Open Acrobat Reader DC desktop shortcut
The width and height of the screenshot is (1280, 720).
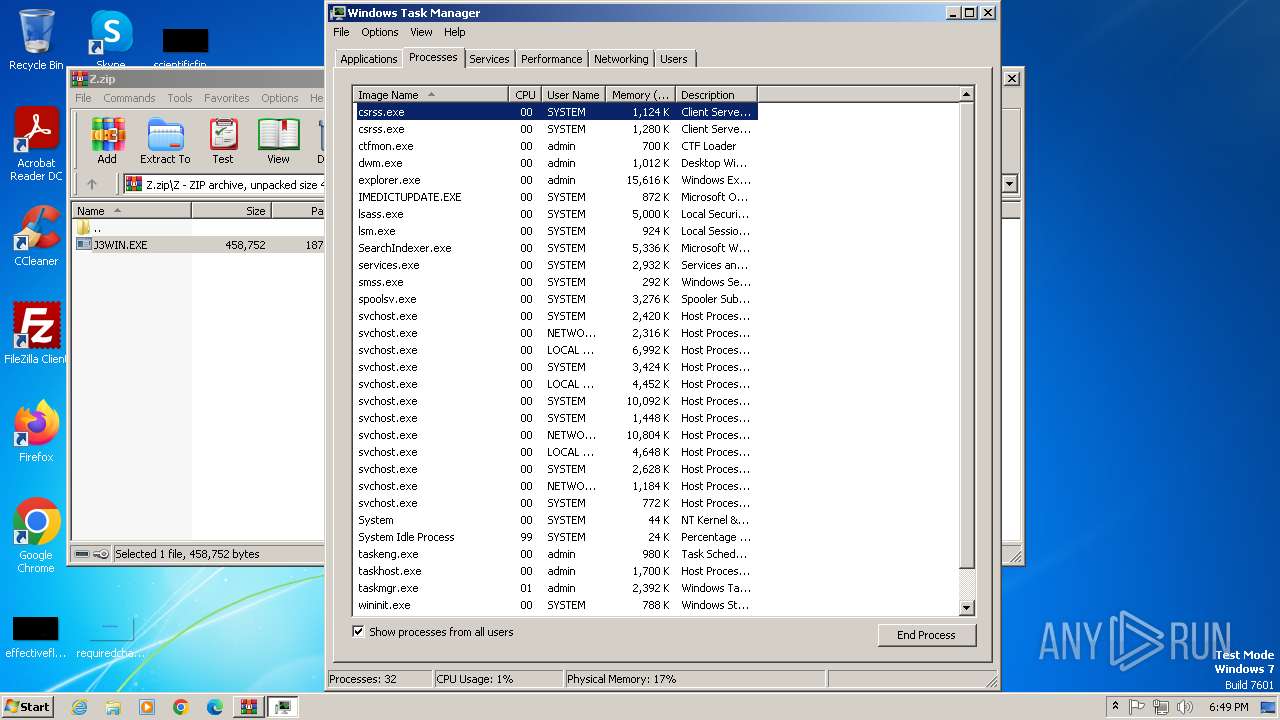tap(36, 144)
